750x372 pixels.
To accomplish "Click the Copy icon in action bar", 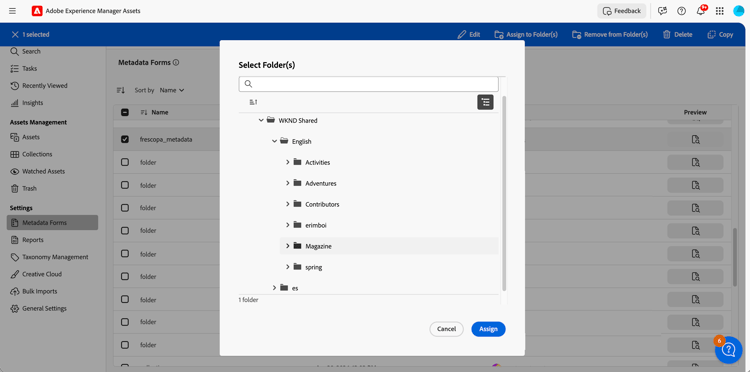I will pyautogui.click(x=711, y=34).
